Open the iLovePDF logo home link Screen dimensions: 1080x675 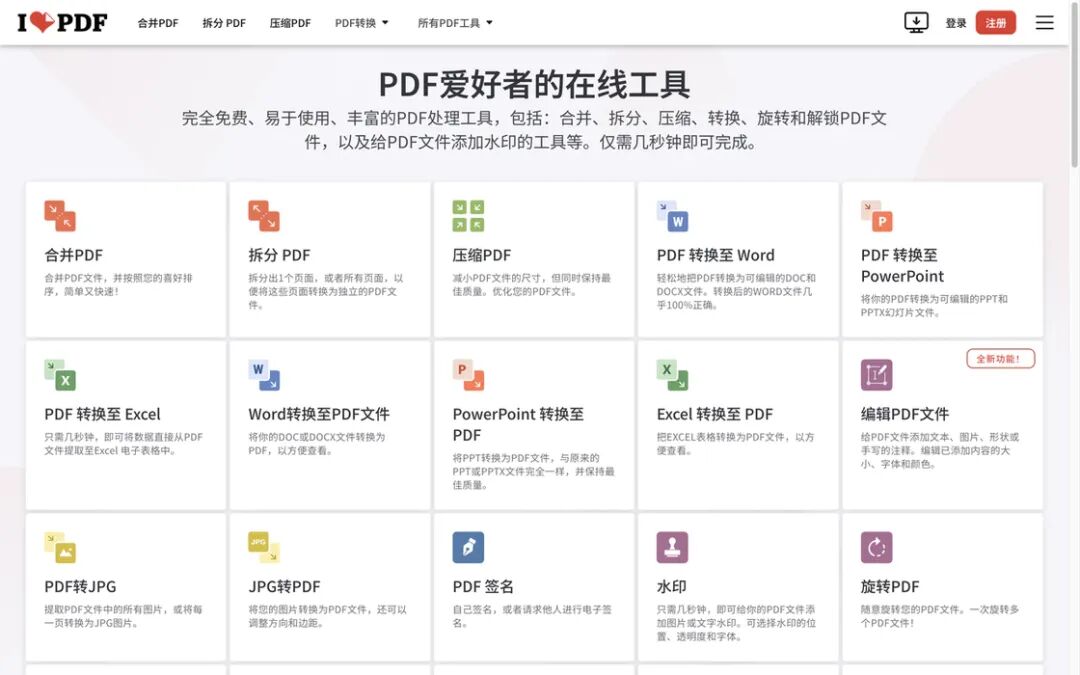click(x=63, y=23)
